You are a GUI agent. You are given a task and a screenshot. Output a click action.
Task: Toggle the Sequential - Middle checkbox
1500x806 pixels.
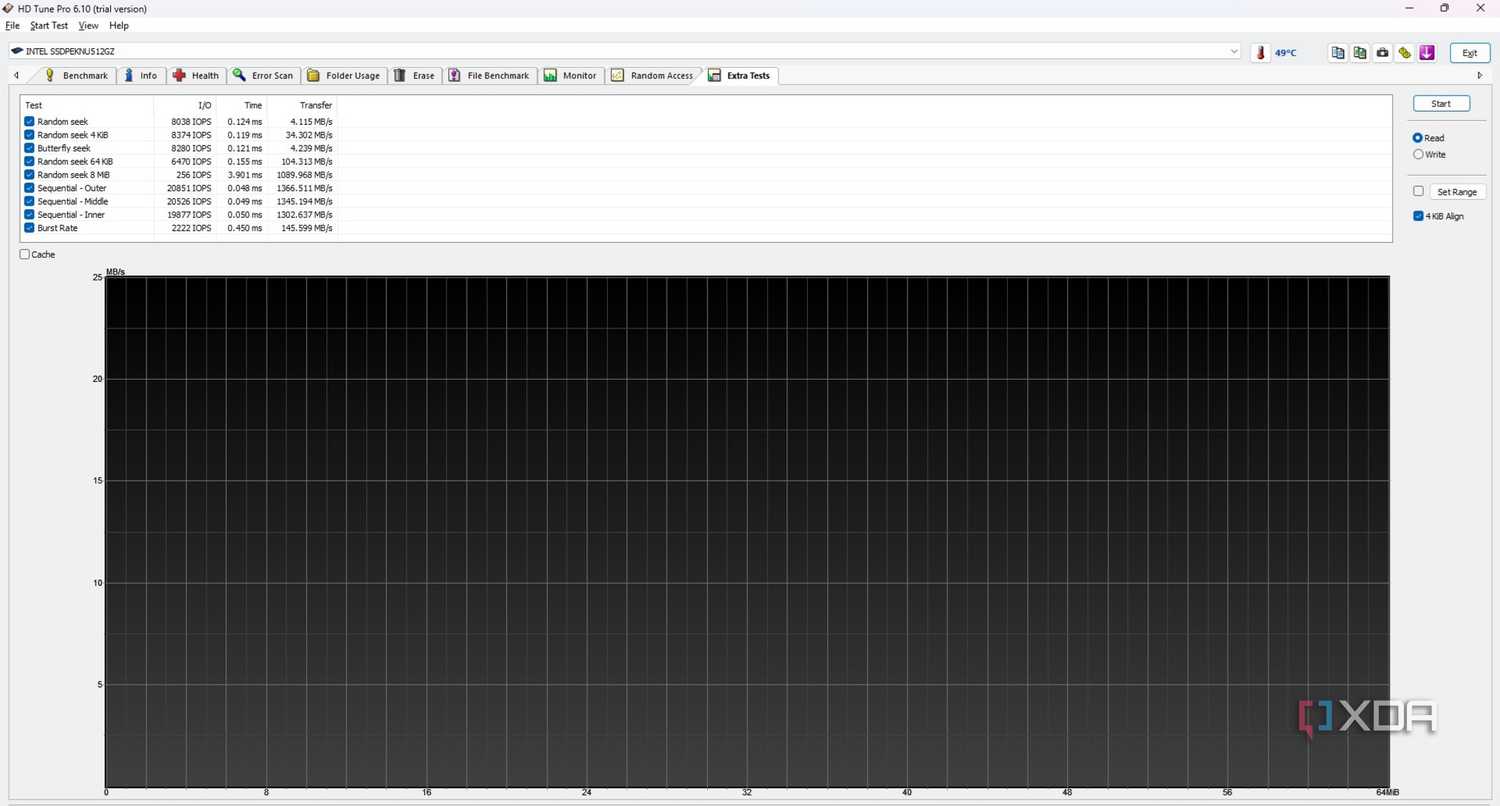tap(29, 201)
